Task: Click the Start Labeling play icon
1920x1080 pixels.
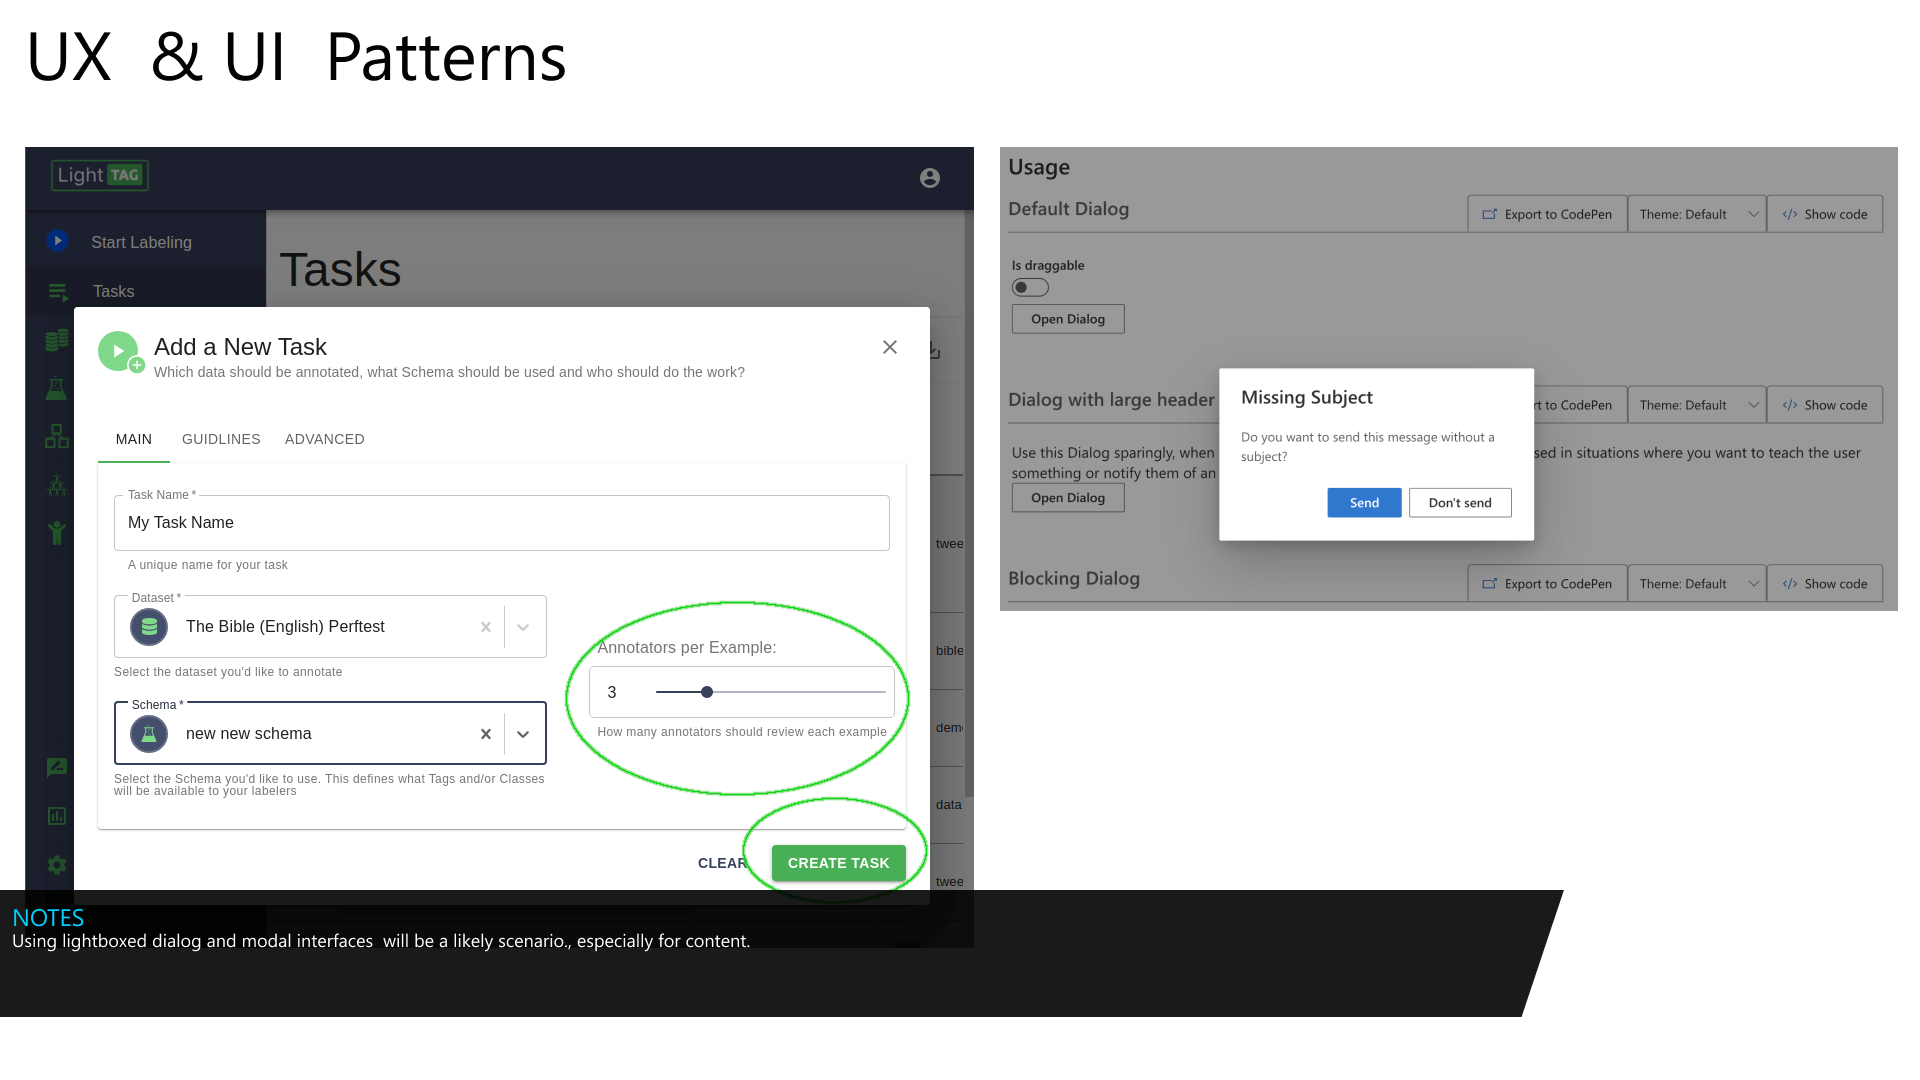Action: [x=58, y=241]
